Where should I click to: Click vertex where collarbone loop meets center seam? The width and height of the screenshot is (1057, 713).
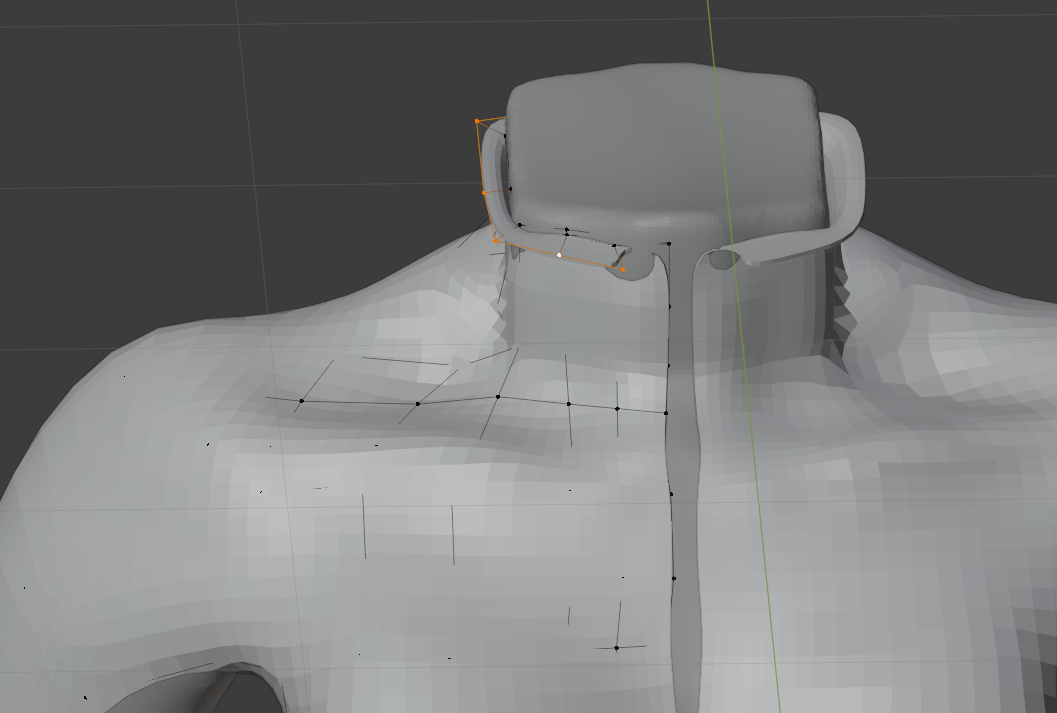(666, 412)
